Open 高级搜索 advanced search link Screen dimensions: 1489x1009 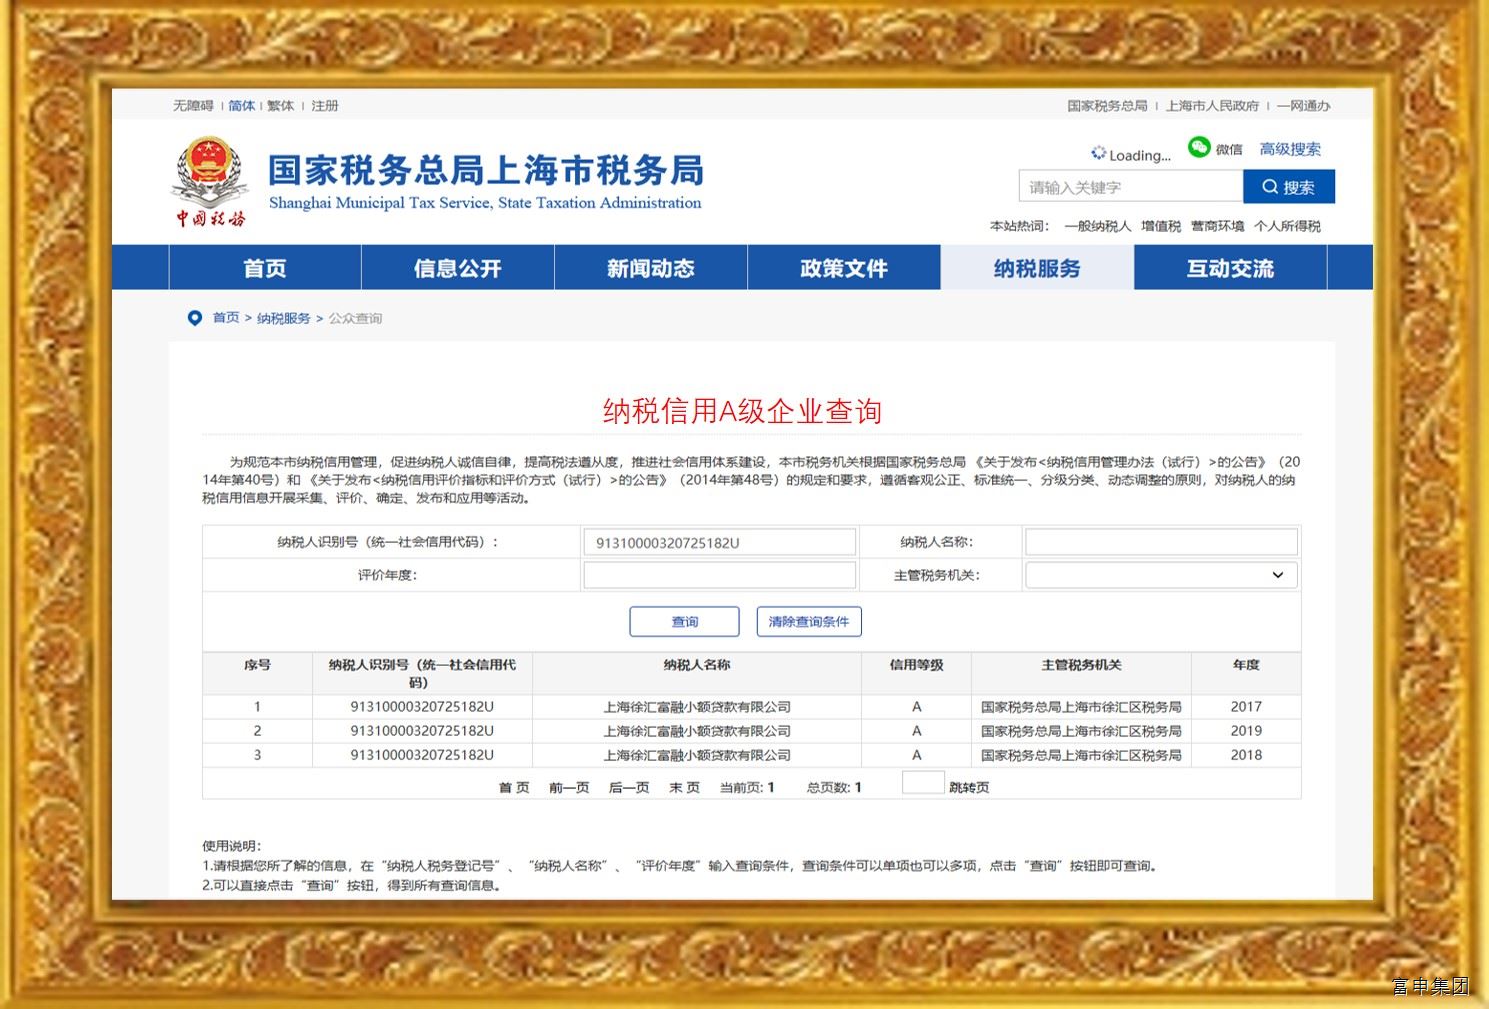[1290, 149]
